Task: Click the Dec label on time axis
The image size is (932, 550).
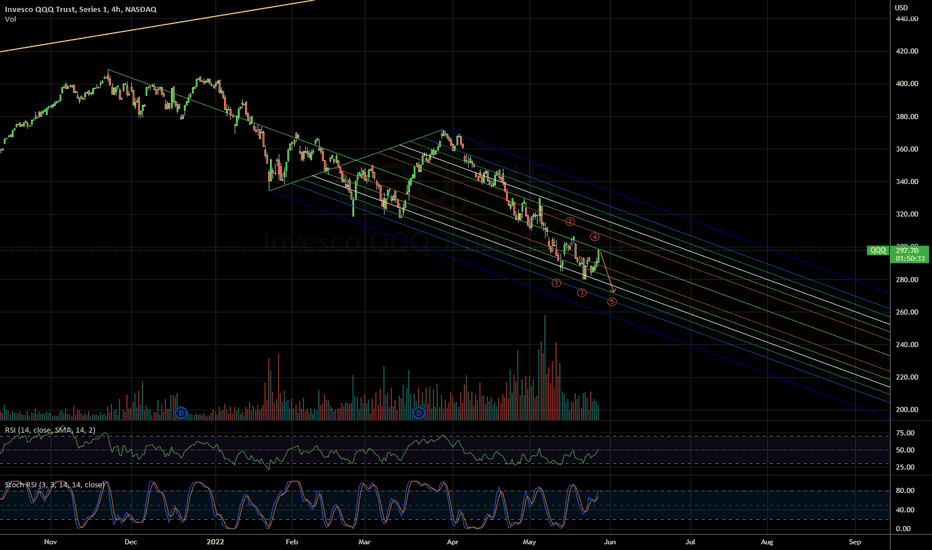Action: [x=130, y=542]
